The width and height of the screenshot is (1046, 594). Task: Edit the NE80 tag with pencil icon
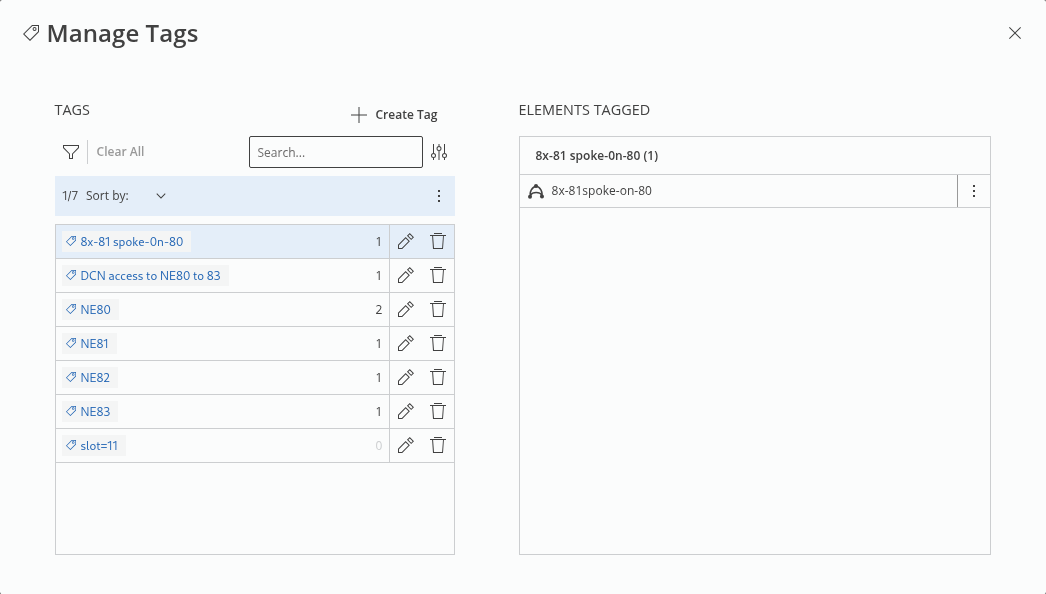pos(405,310)
